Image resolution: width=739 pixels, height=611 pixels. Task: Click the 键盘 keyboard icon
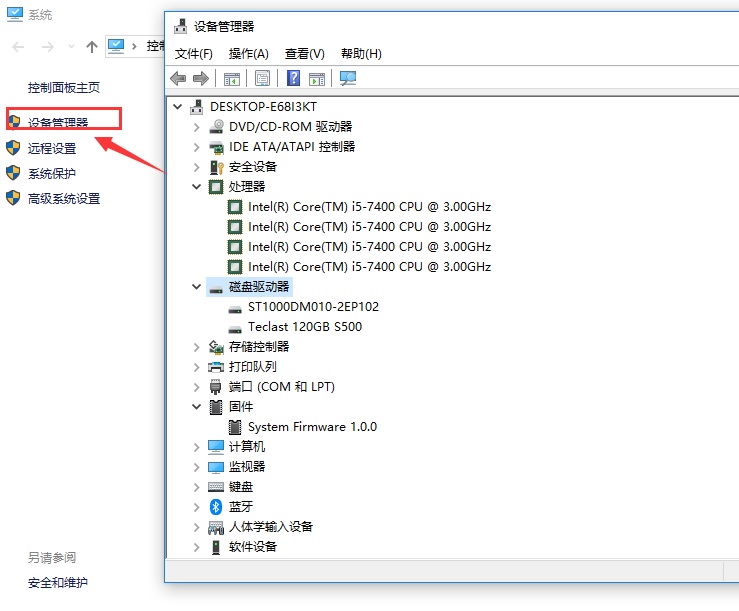(x=216, y=487)
